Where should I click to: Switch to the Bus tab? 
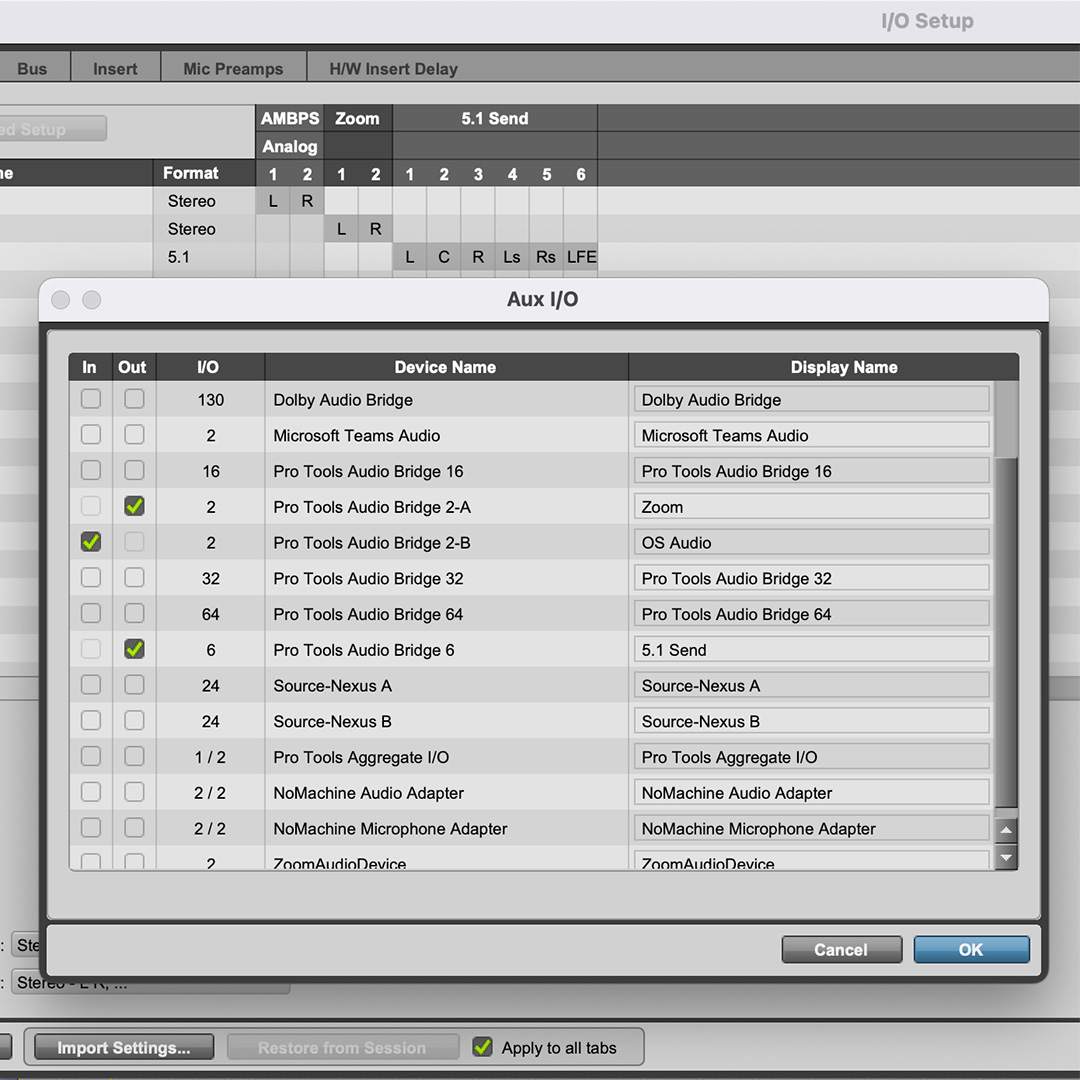[32, 68]
